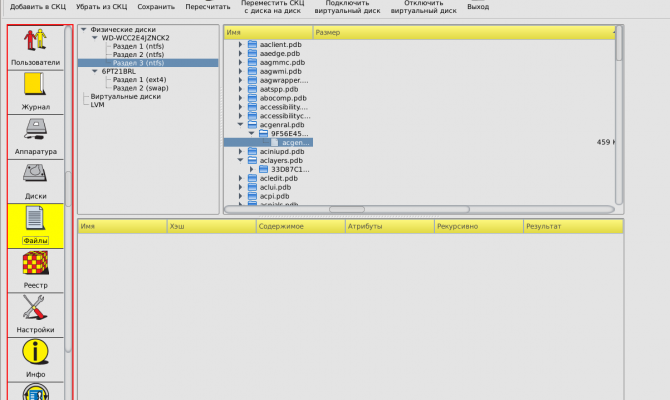Select Раздел 1 (ext4) partition

139,79
